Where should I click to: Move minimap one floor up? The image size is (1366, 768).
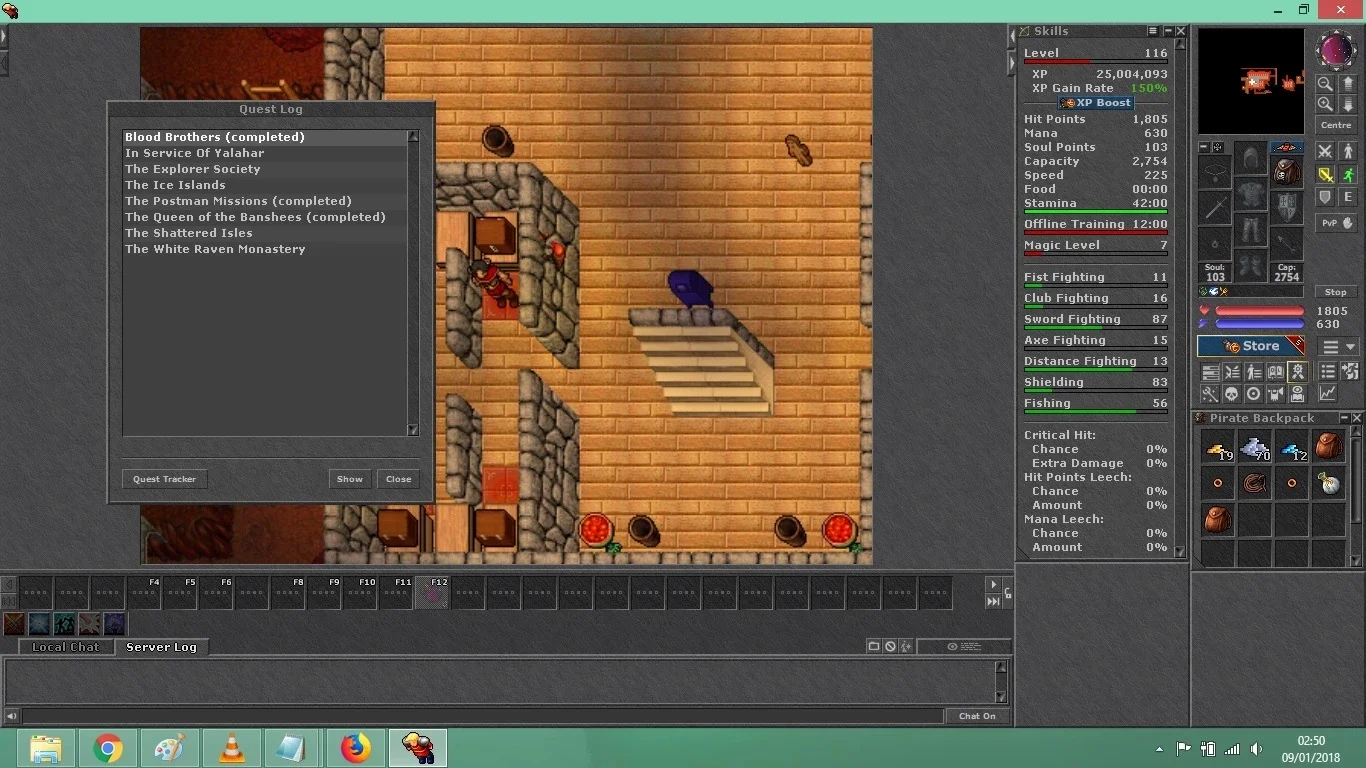pyautogui.click(x=1348, y=83)
